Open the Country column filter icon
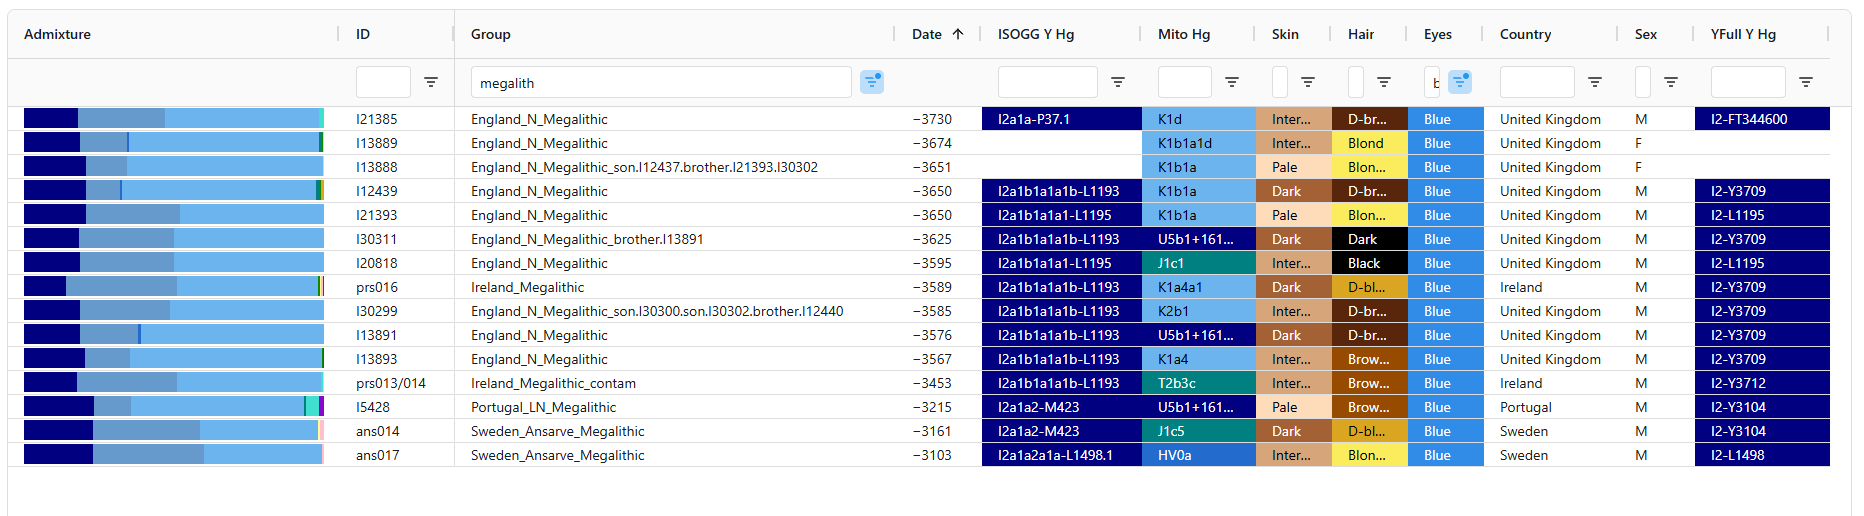The height and width of the screenshot is (516, 1864). click(x=1595, y=82)
